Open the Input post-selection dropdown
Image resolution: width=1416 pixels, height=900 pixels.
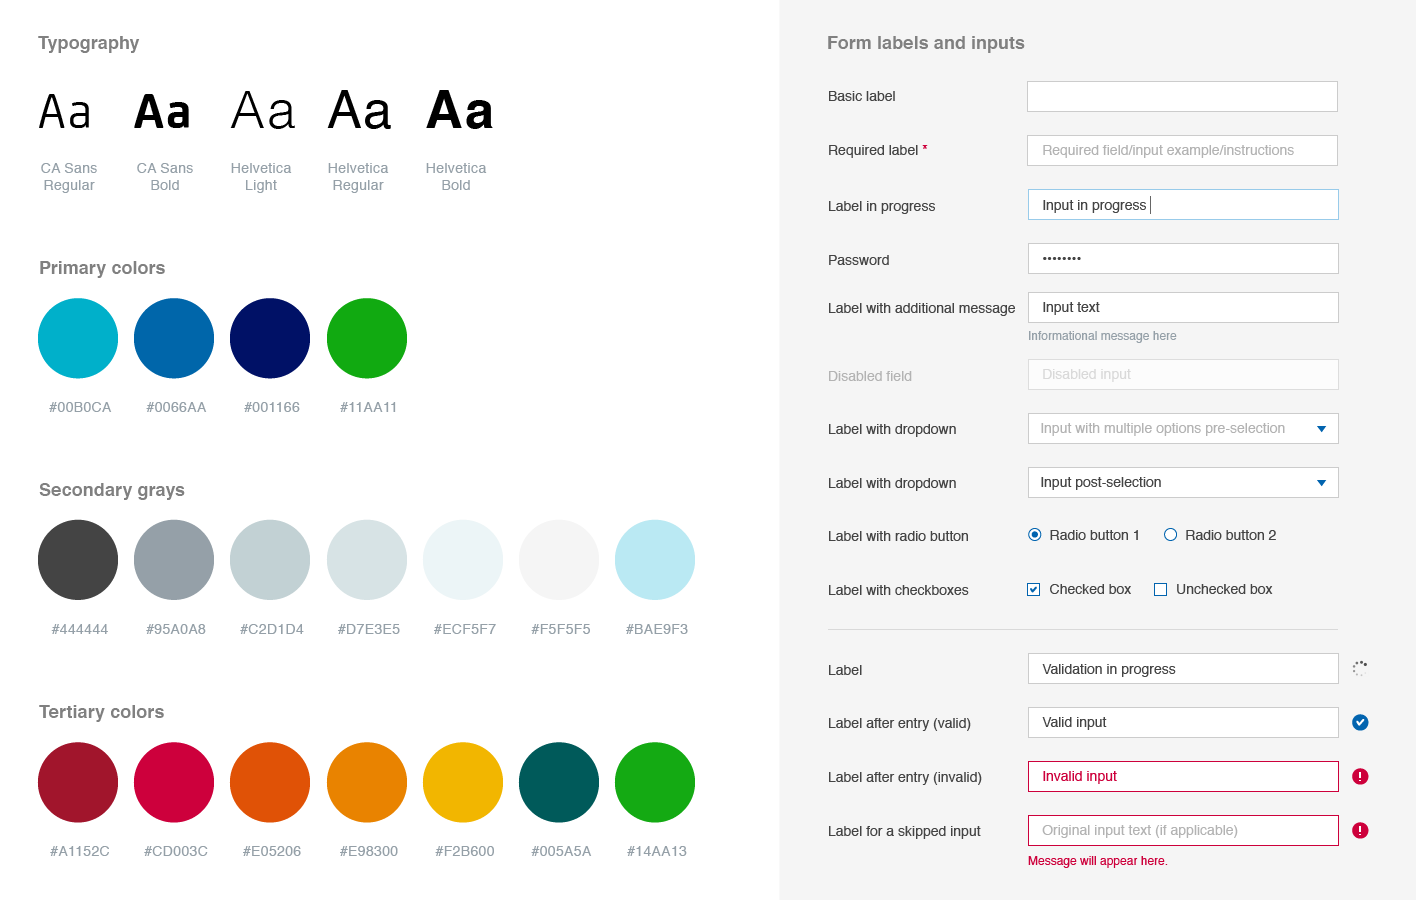coord(1183,482)
